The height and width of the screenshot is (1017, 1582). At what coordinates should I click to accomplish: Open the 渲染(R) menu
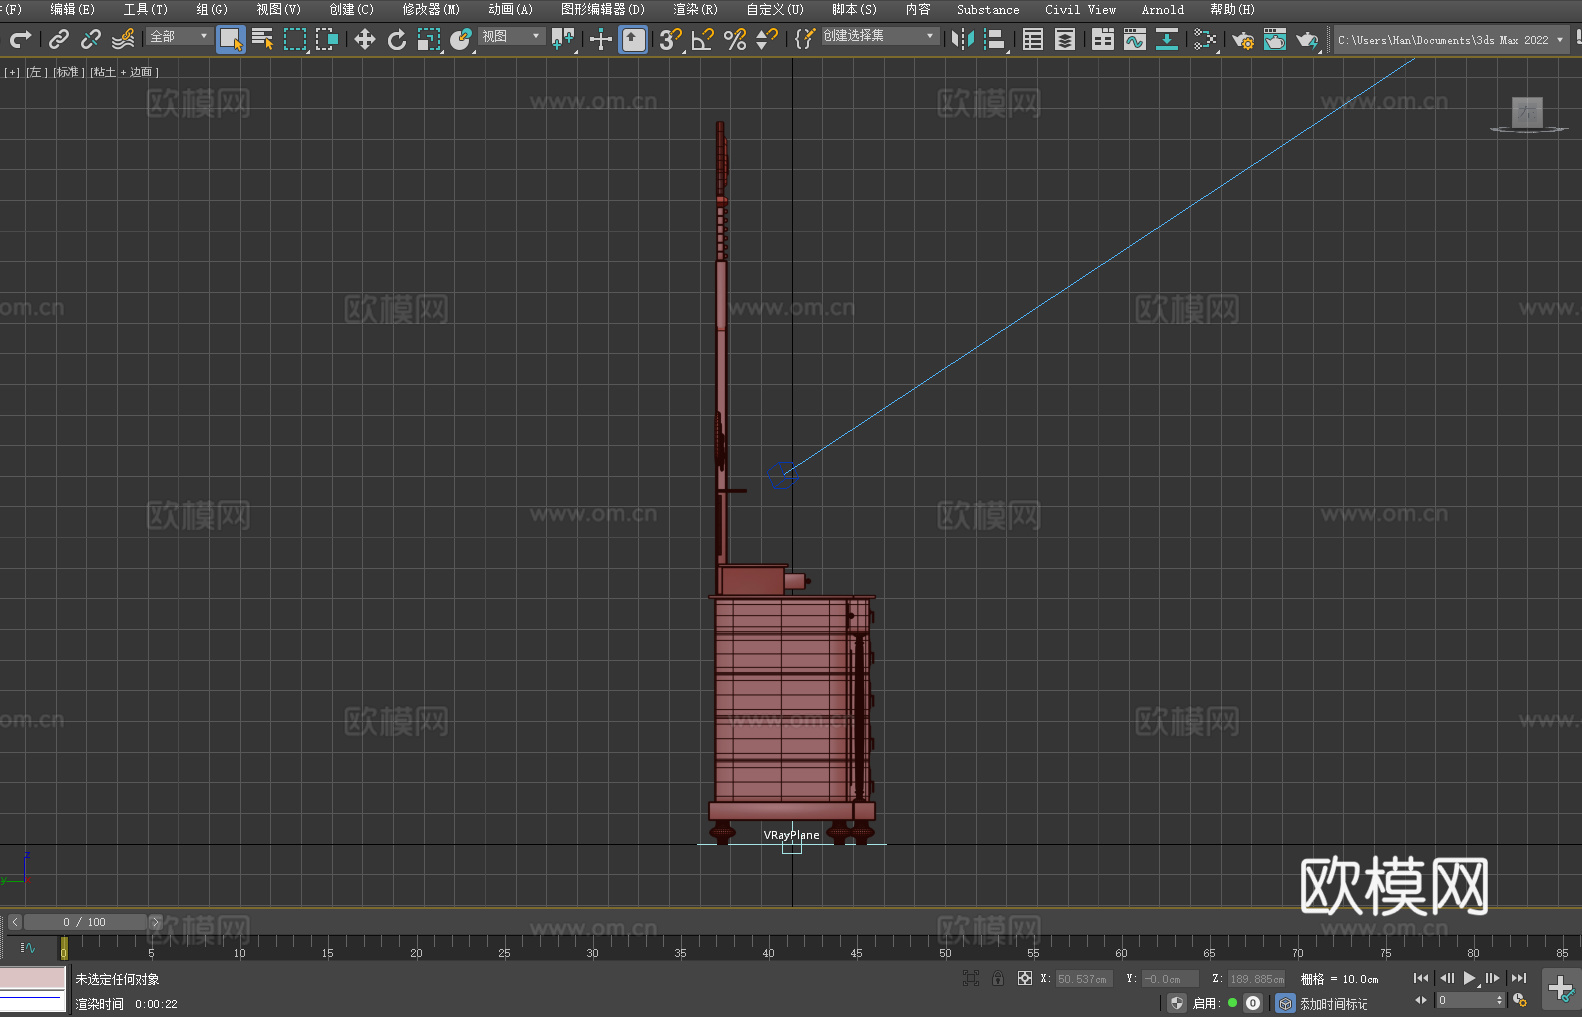(x=695, y=9)
